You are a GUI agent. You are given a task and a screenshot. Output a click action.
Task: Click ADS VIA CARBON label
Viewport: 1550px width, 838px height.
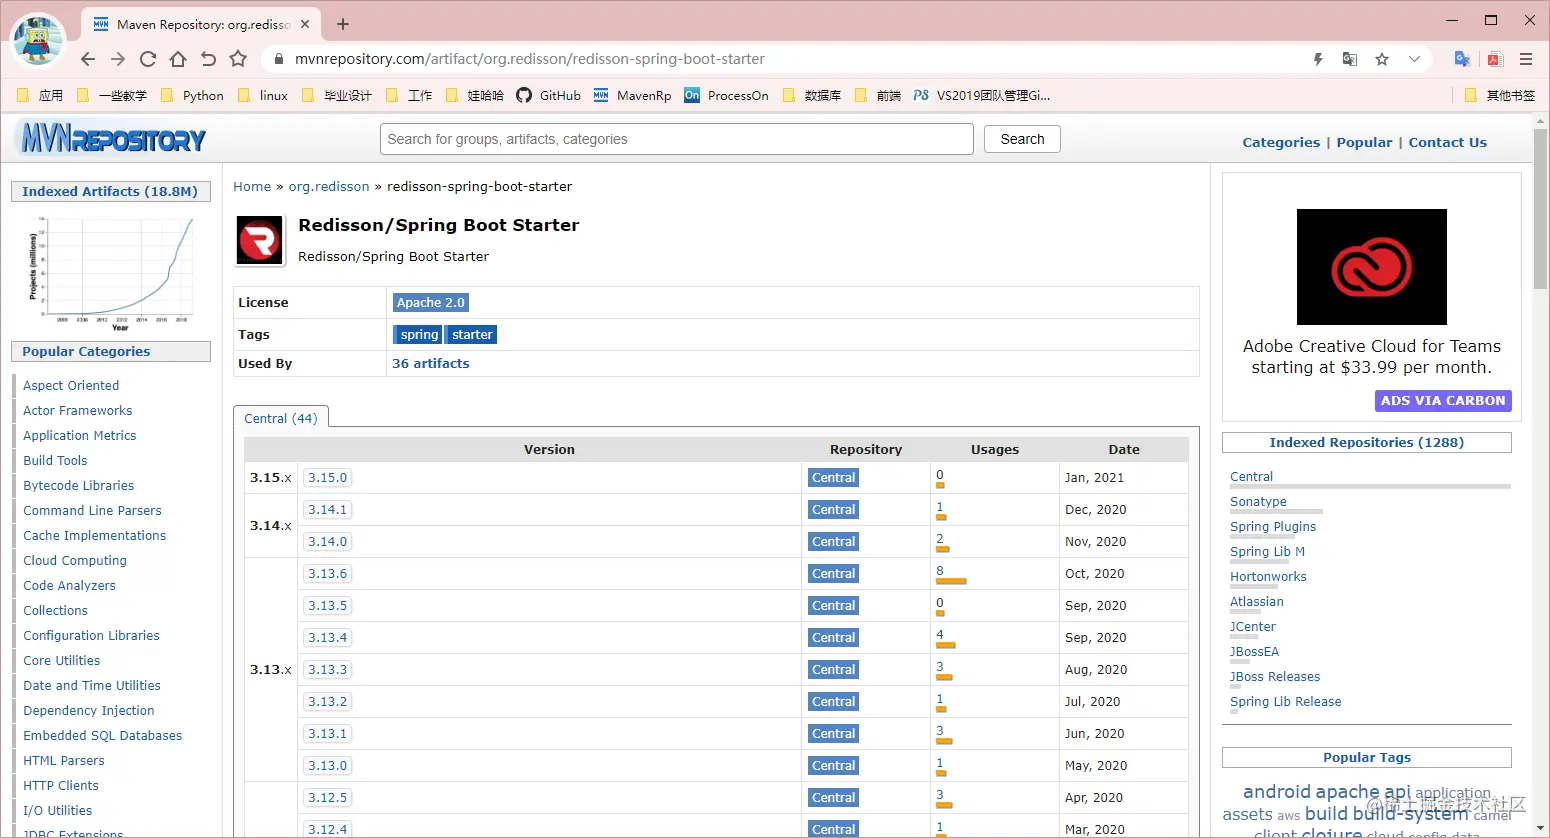click(1443, 400)
